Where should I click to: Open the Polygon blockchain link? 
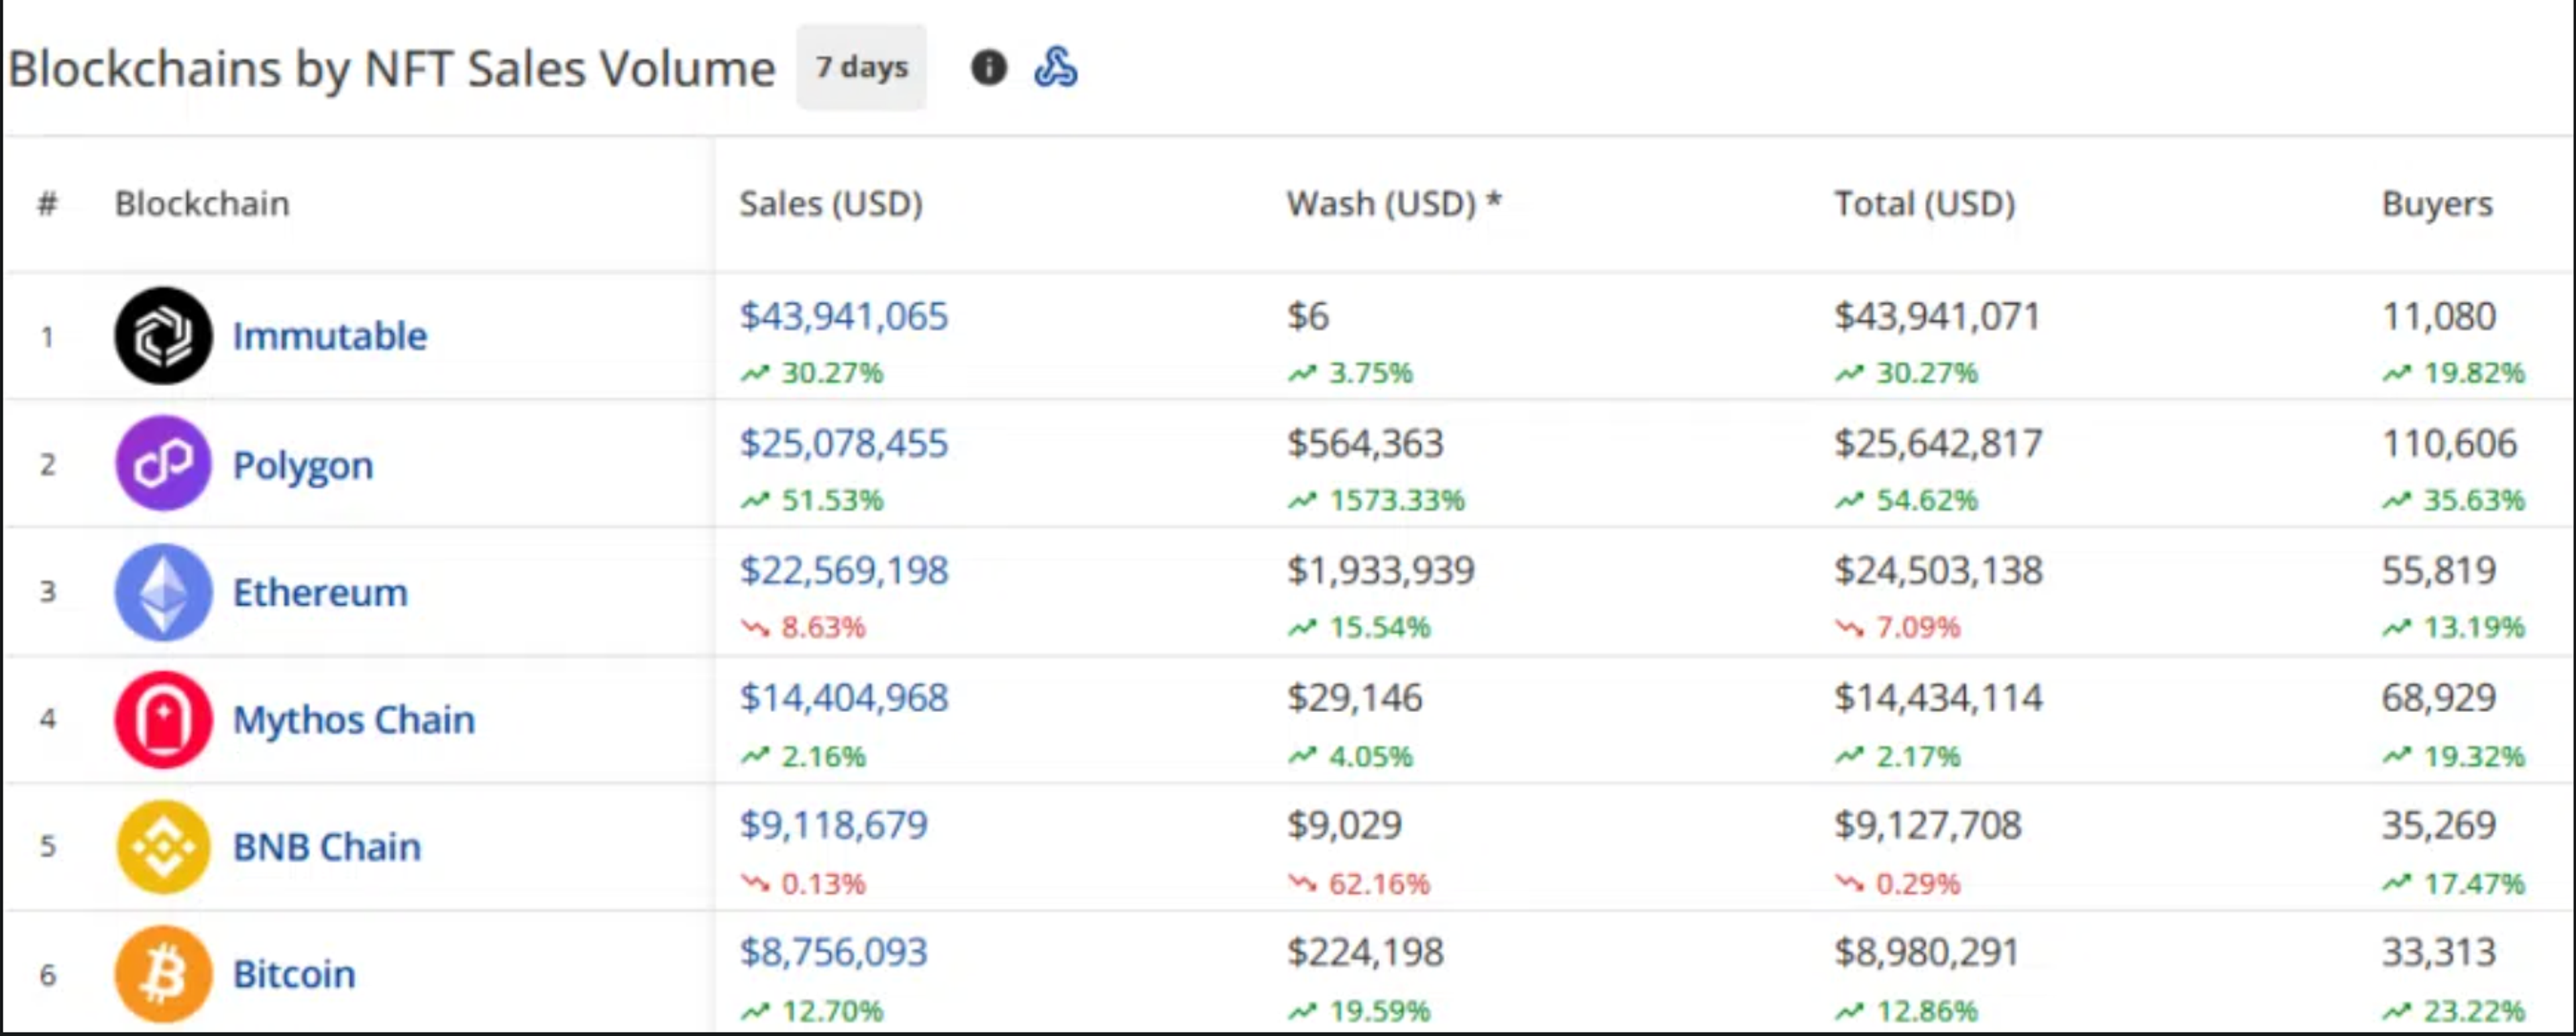(302, 465)
